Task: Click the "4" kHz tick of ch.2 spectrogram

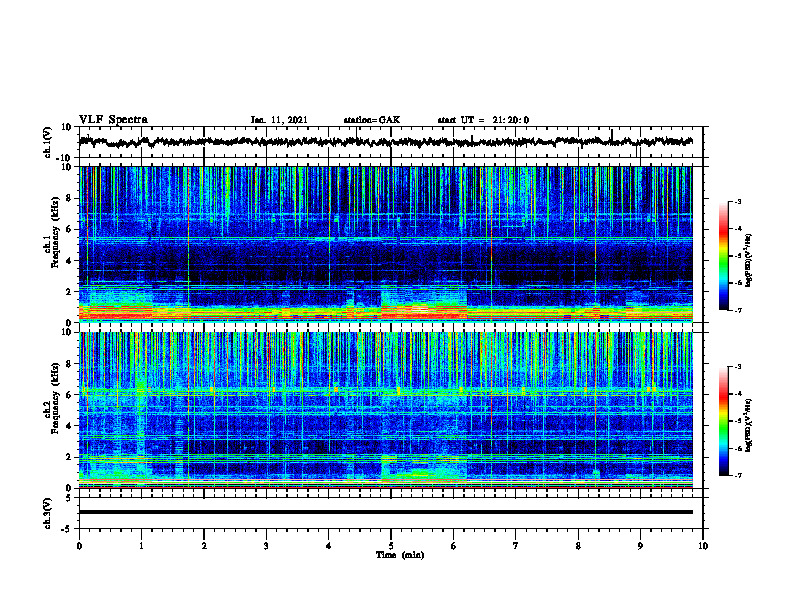Action: (69, 426)
